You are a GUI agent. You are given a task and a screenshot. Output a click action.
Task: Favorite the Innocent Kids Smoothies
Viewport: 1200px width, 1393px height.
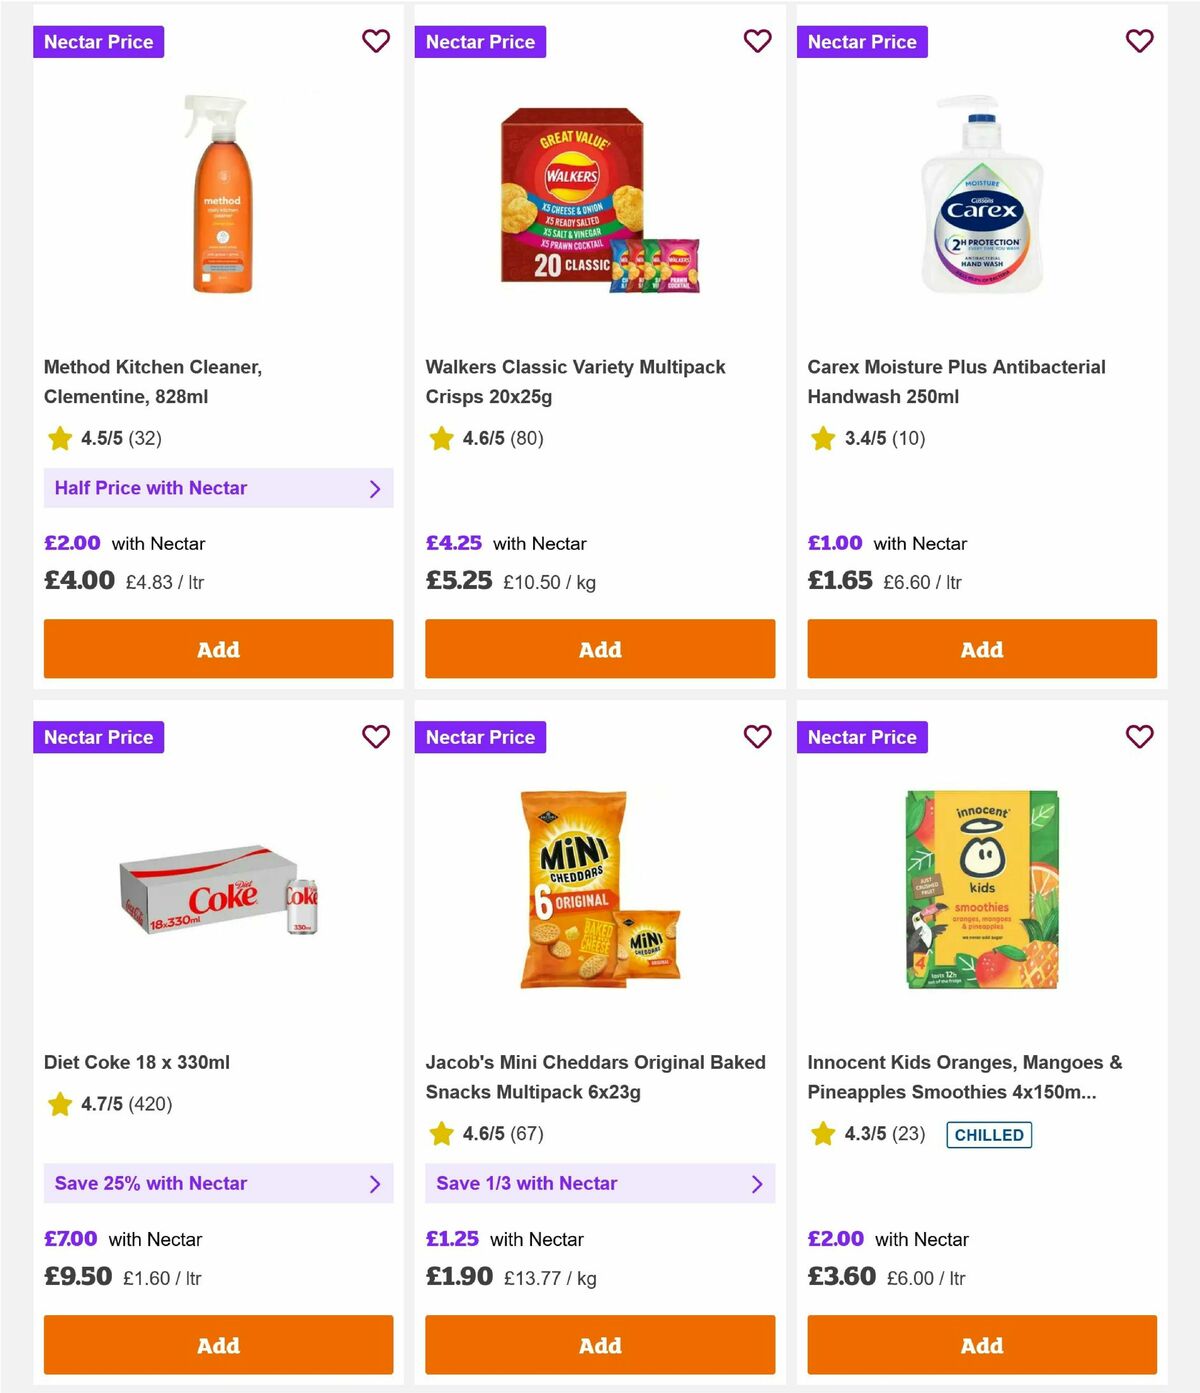click(1139, 736)
